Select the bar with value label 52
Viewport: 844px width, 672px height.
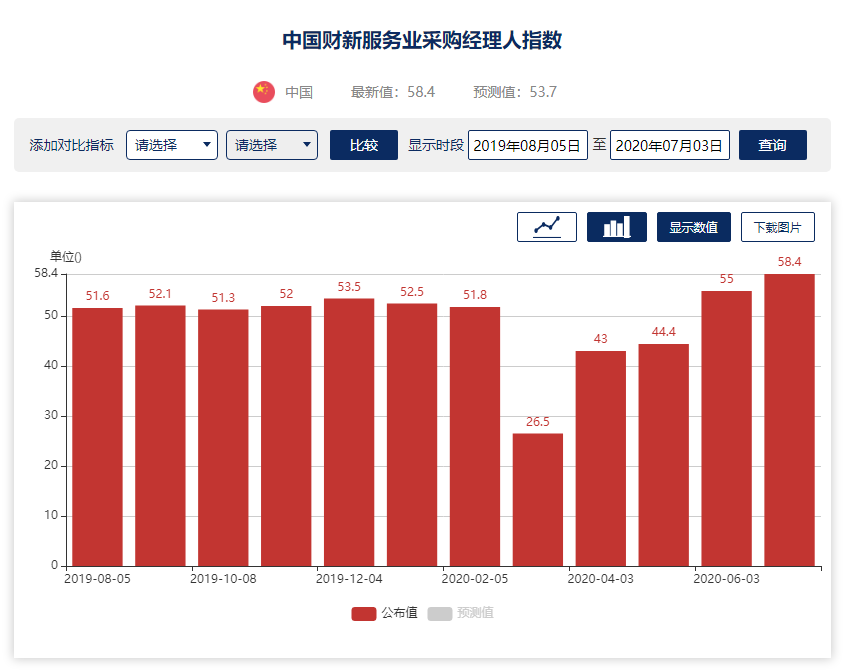(x=286, y=436)
